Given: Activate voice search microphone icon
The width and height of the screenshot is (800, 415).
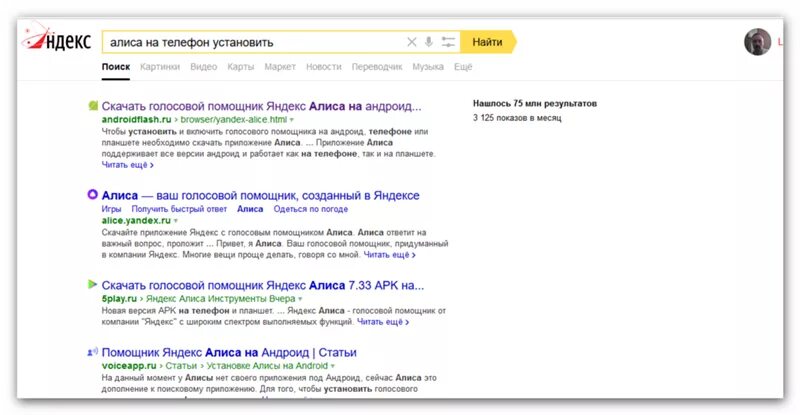Looking at the screenshot, I should point(429,42).
